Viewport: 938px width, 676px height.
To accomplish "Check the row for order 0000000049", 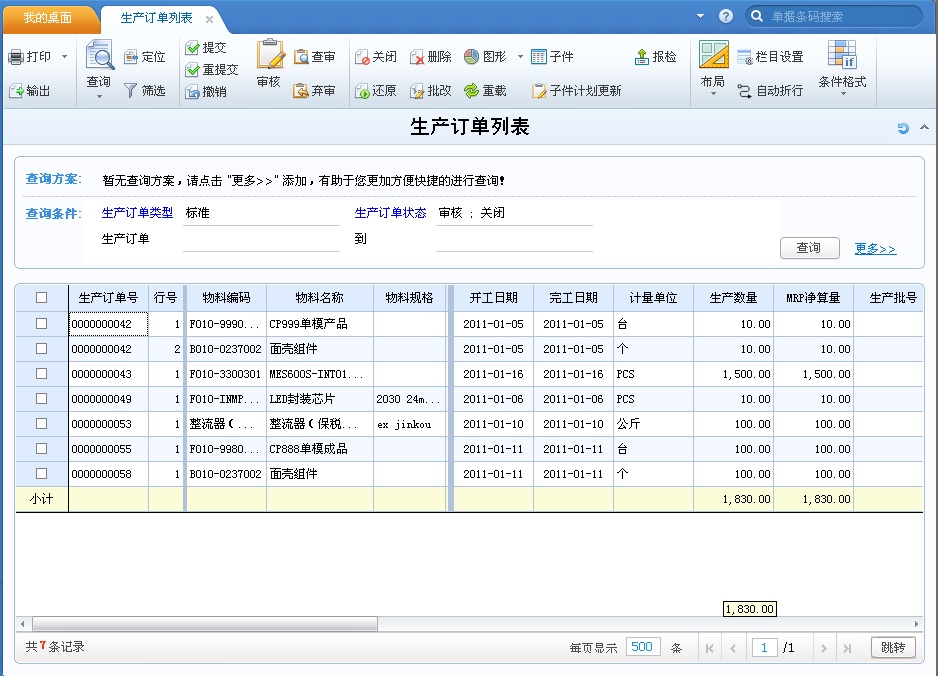I will (x=41, y=398).
